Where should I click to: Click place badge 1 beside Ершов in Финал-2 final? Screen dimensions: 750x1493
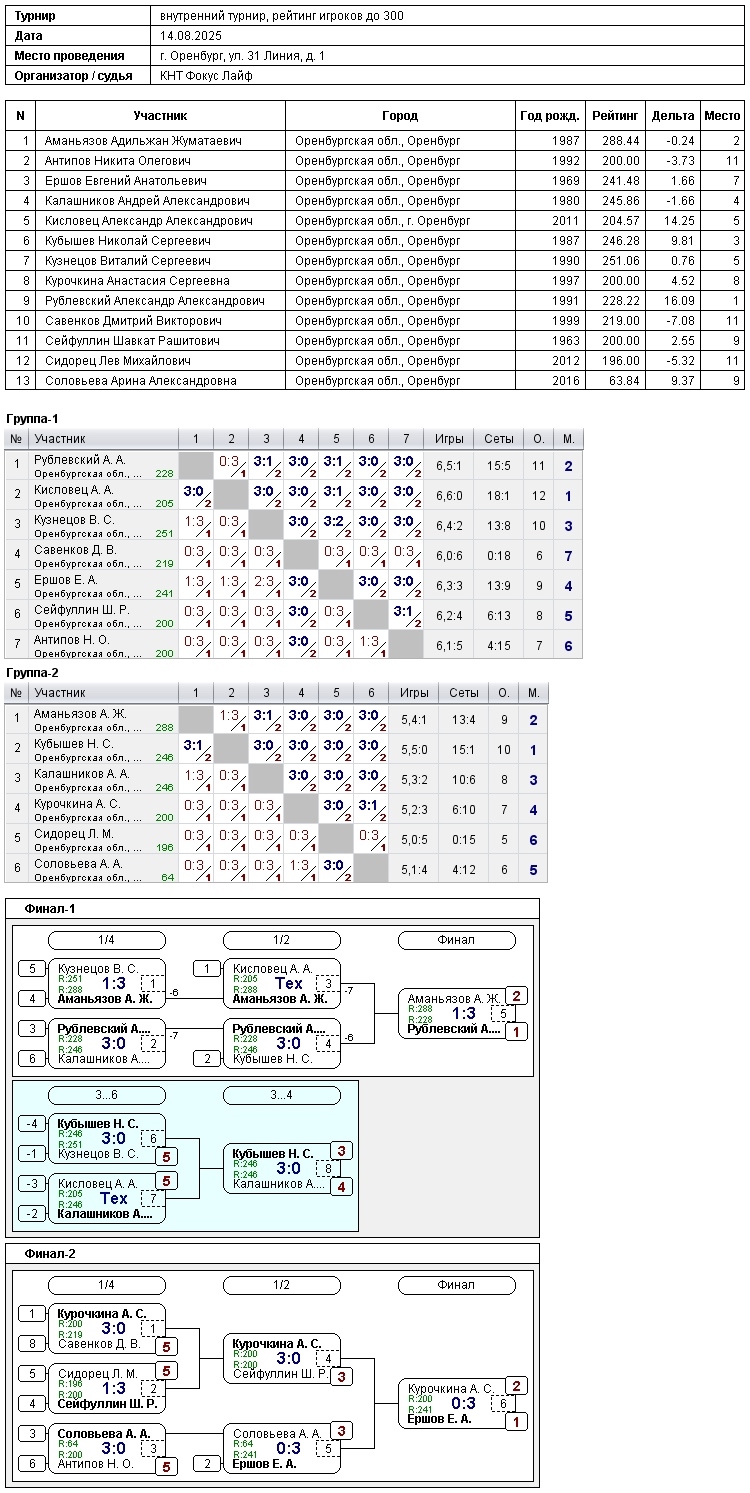[516, 1421]
